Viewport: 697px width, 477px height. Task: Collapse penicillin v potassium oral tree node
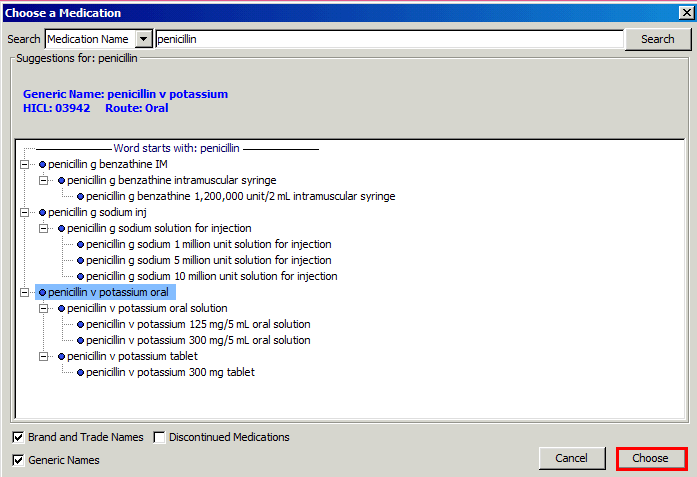(25, 292)
